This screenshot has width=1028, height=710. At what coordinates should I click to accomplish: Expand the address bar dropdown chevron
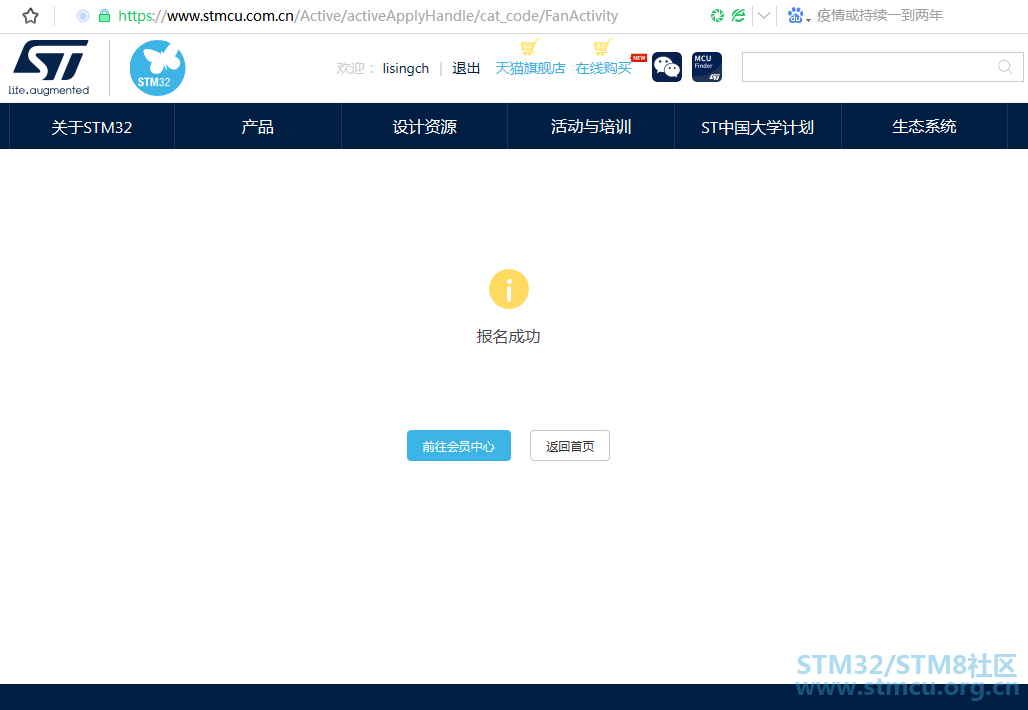coord(764,15)
